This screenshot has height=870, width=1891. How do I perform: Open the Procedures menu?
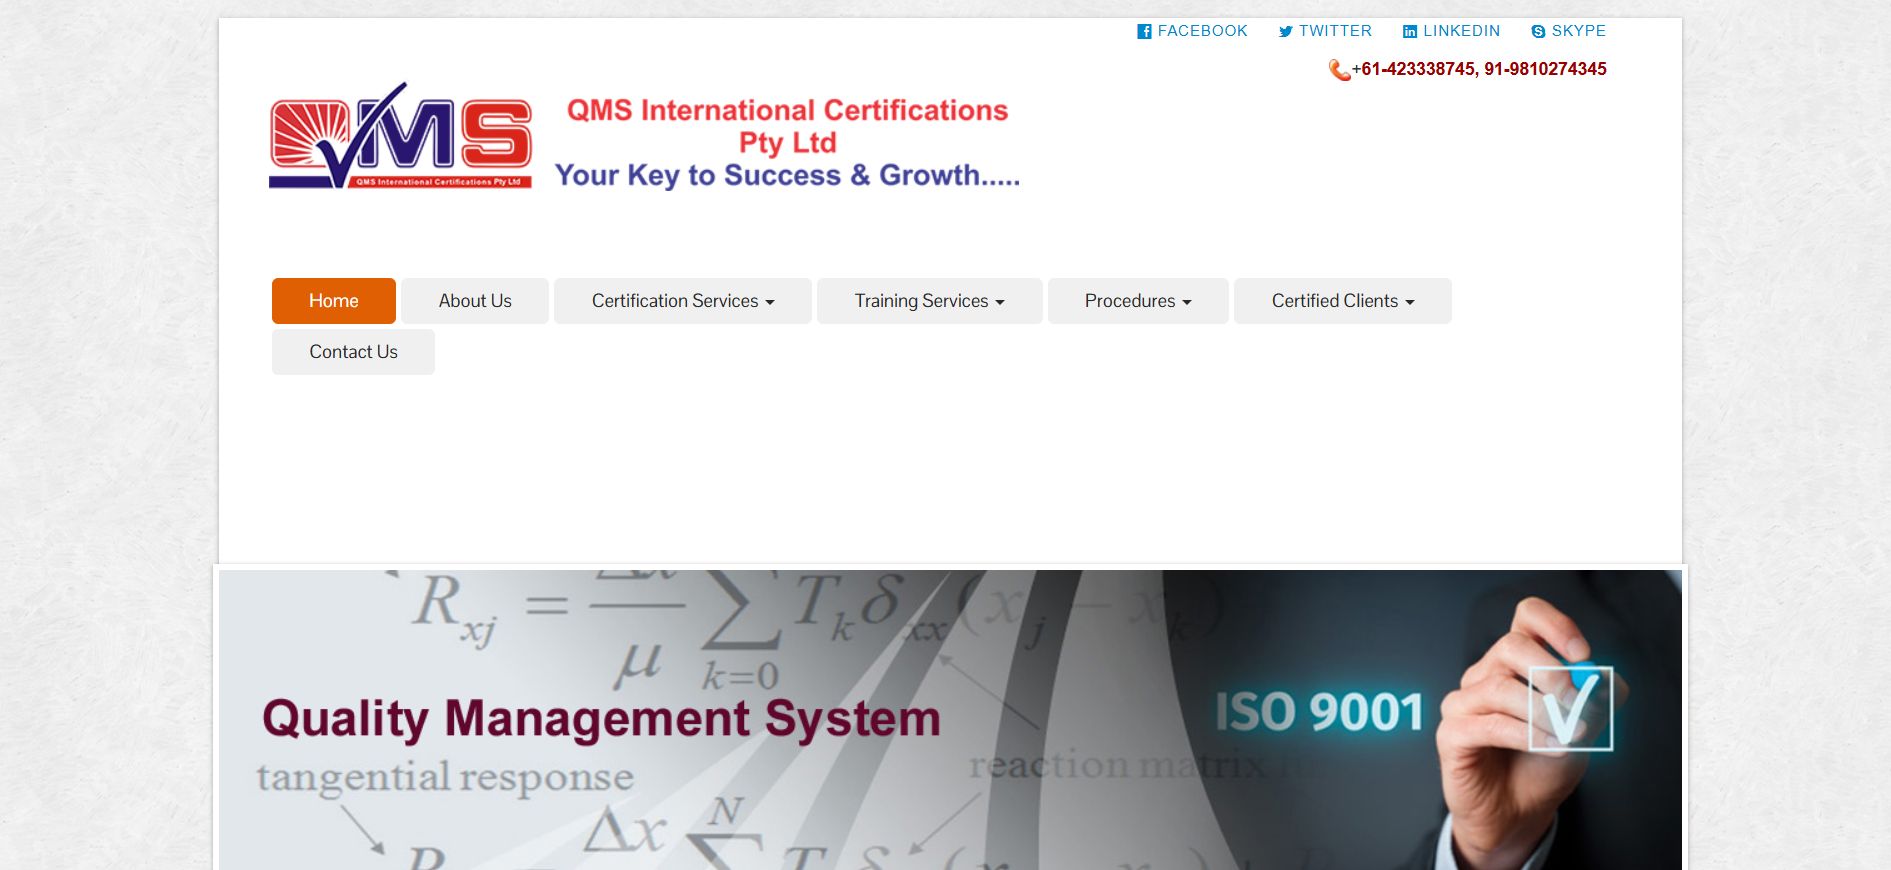(x=1138, y=301)
